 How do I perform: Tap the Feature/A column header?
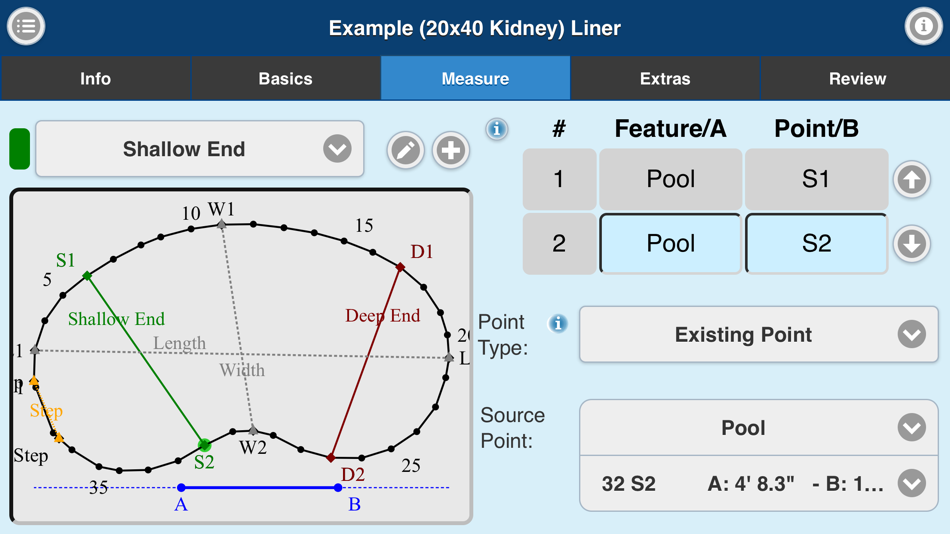click(670, 128)
